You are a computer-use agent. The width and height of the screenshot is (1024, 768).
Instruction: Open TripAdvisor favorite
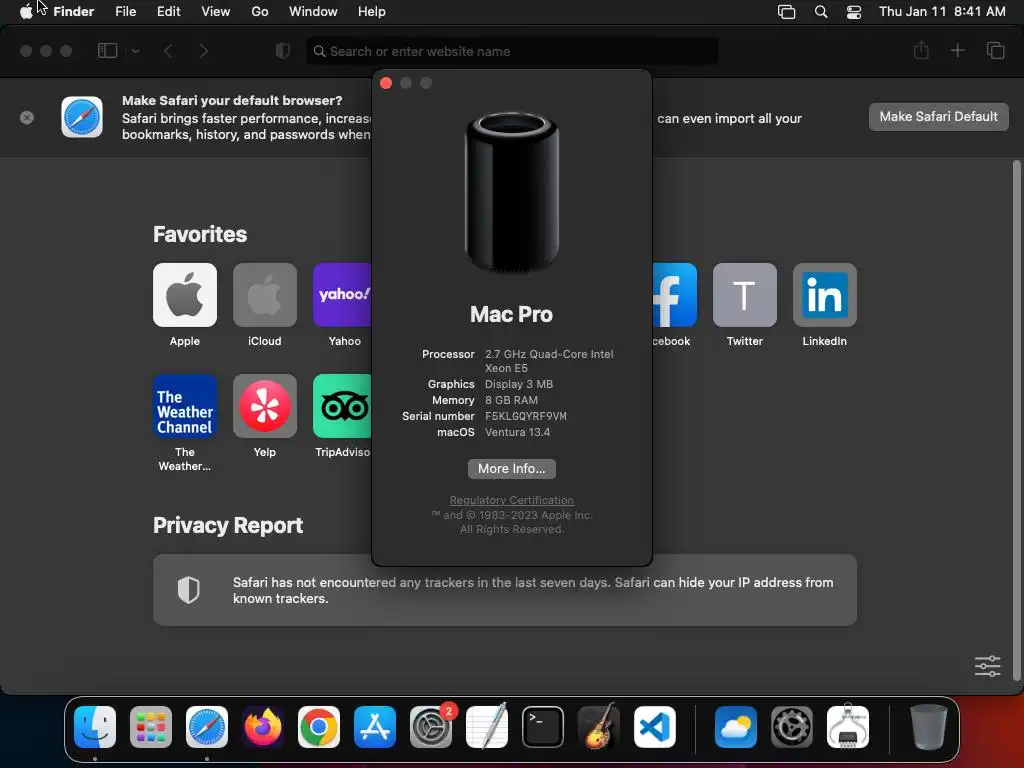pos(342,406)
